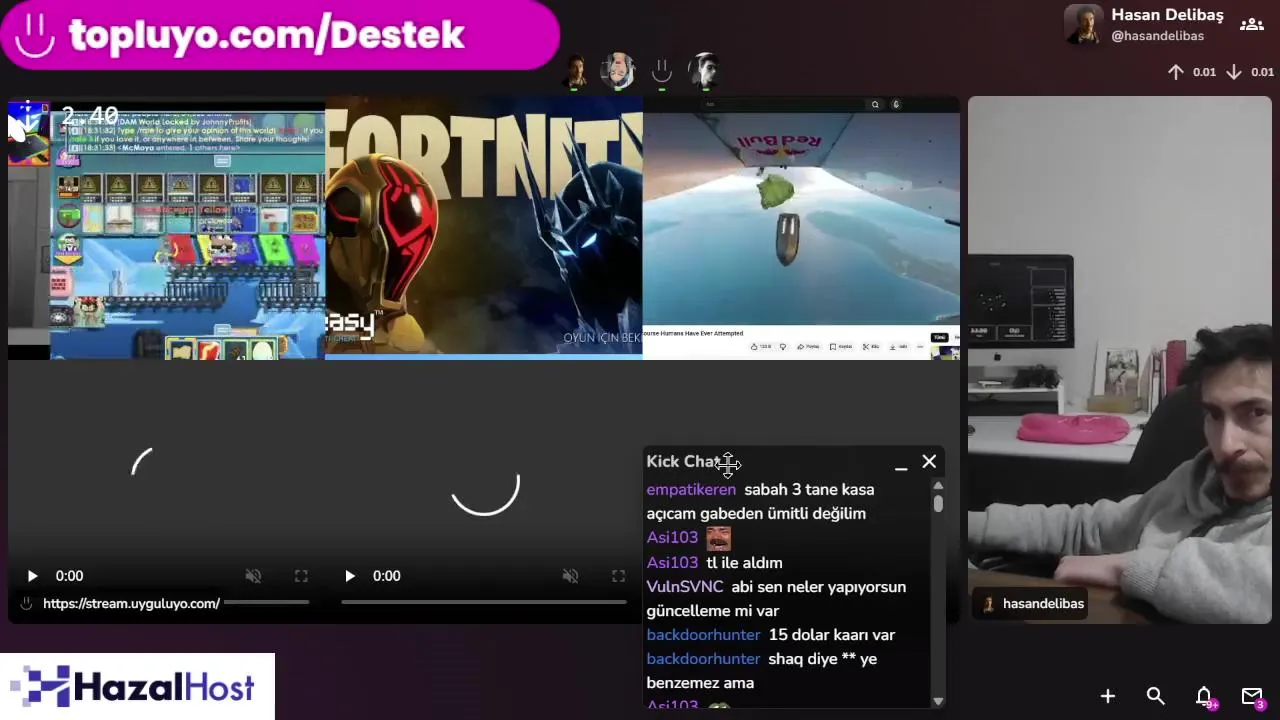Viewport: 1280px width, 720px height.
Task: Click chat message 'tl ile aldım'
Action: [744, 563]
